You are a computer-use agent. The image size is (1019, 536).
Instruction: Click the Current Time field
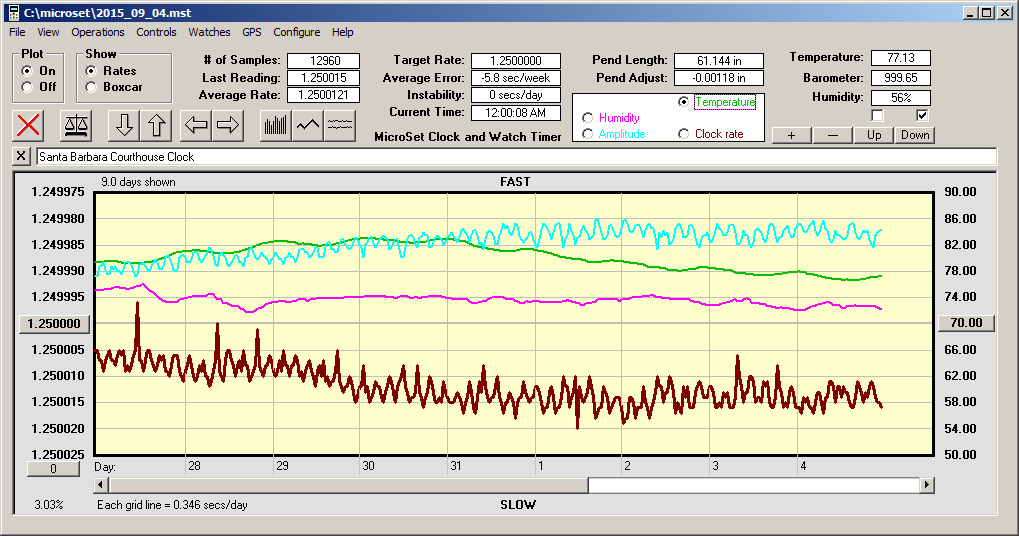point(516,112)
